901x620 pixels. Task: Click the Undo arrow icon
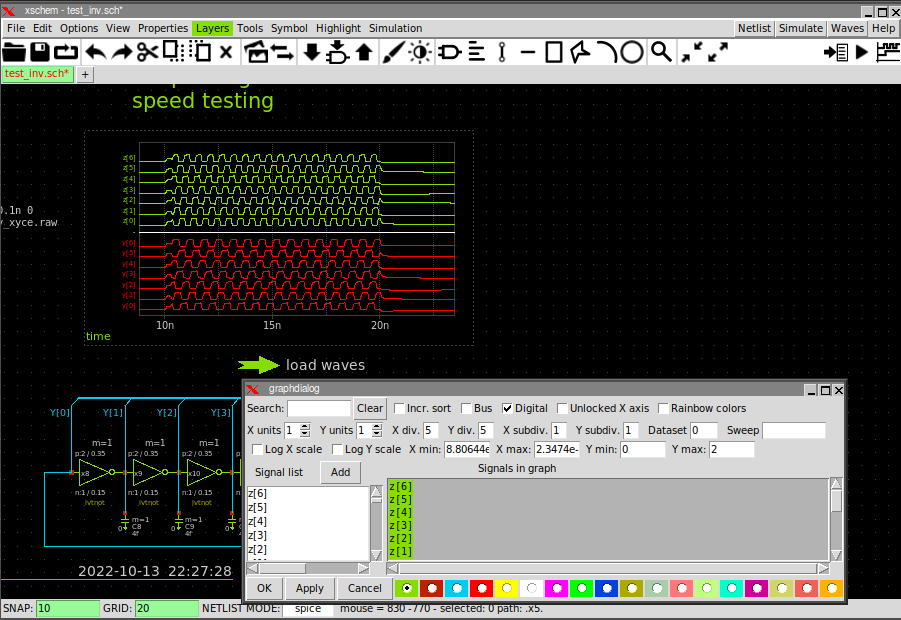point(96,52)
